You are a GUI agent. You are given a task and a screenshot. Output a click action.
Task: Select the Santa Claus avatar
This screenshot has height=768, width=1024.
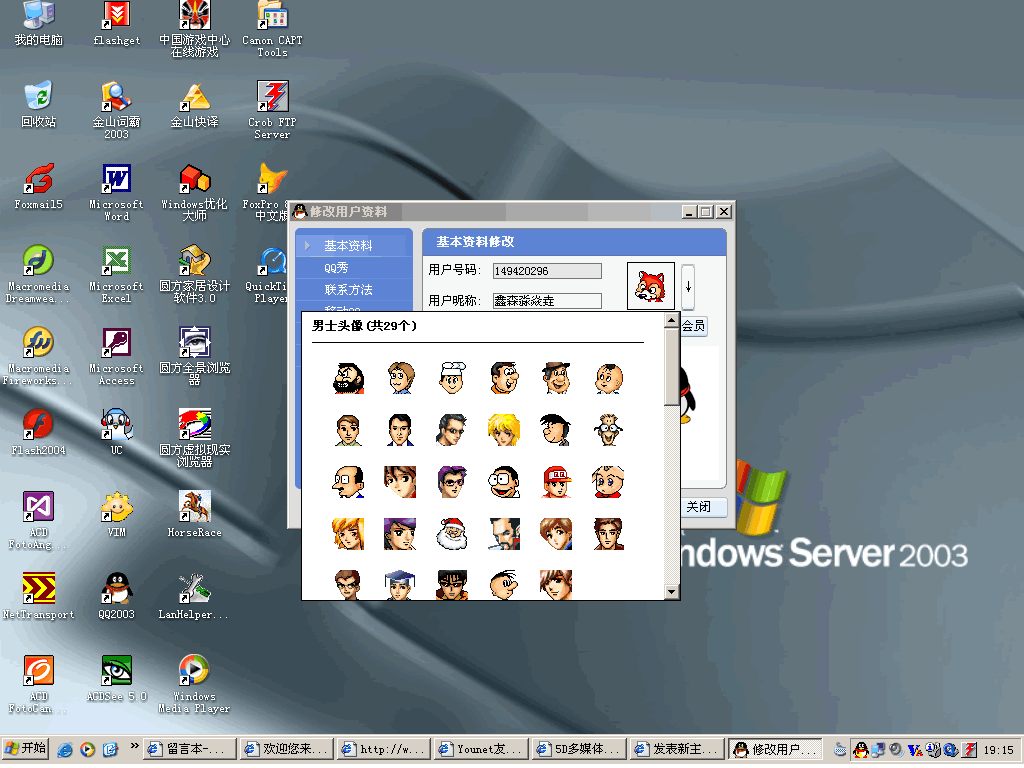tap(452, 534)
